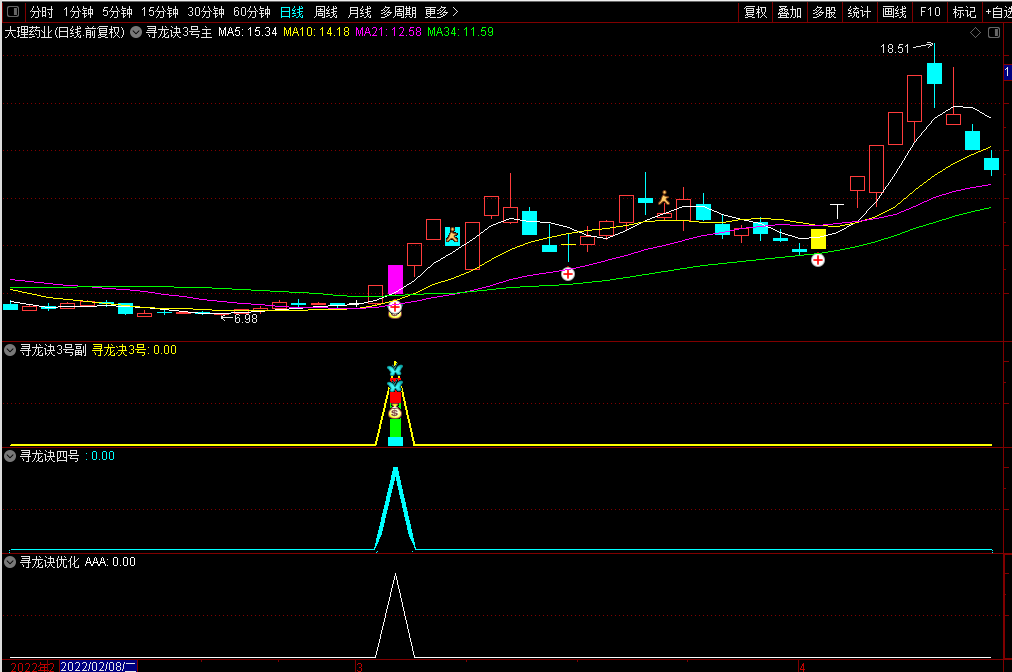1012x672 pixels.
Task: Click the diamond icon at top right
Action: (975, 33)
